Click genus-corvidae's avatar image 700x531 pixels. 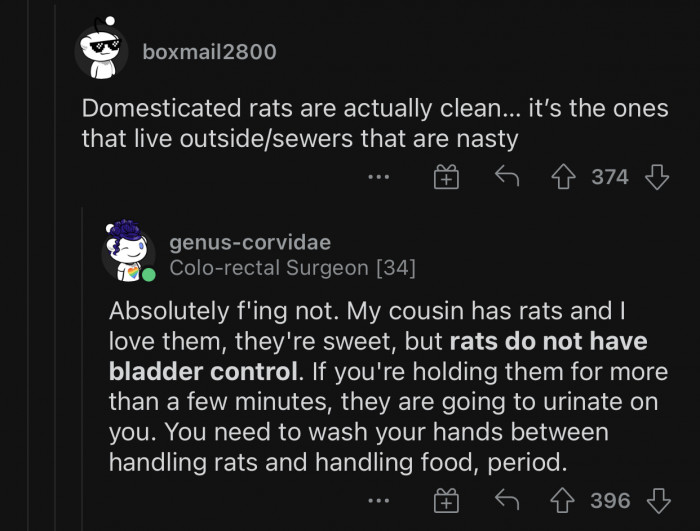[127, 250]
